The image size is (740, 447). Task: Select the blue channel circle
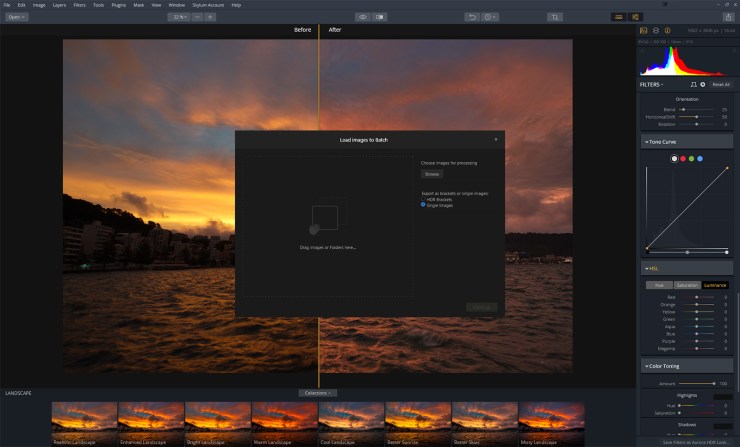700,159
